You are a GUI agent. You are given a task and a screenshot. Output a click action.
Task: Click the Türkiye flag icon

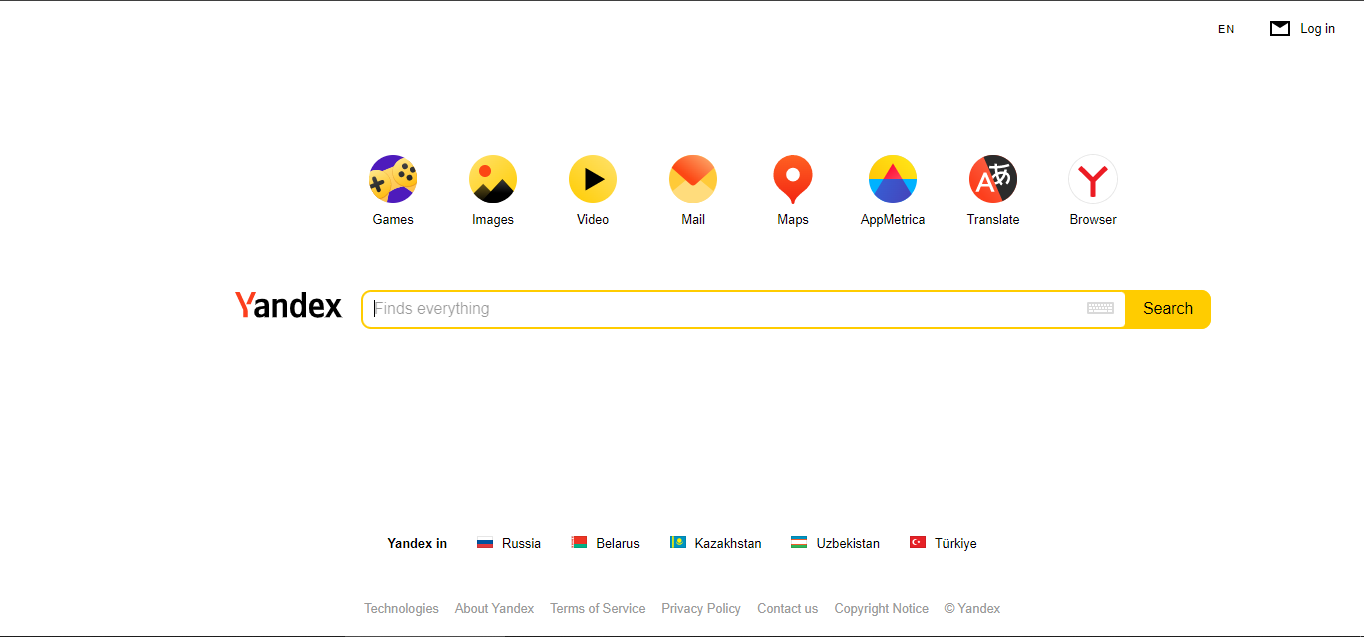point(918,543)
